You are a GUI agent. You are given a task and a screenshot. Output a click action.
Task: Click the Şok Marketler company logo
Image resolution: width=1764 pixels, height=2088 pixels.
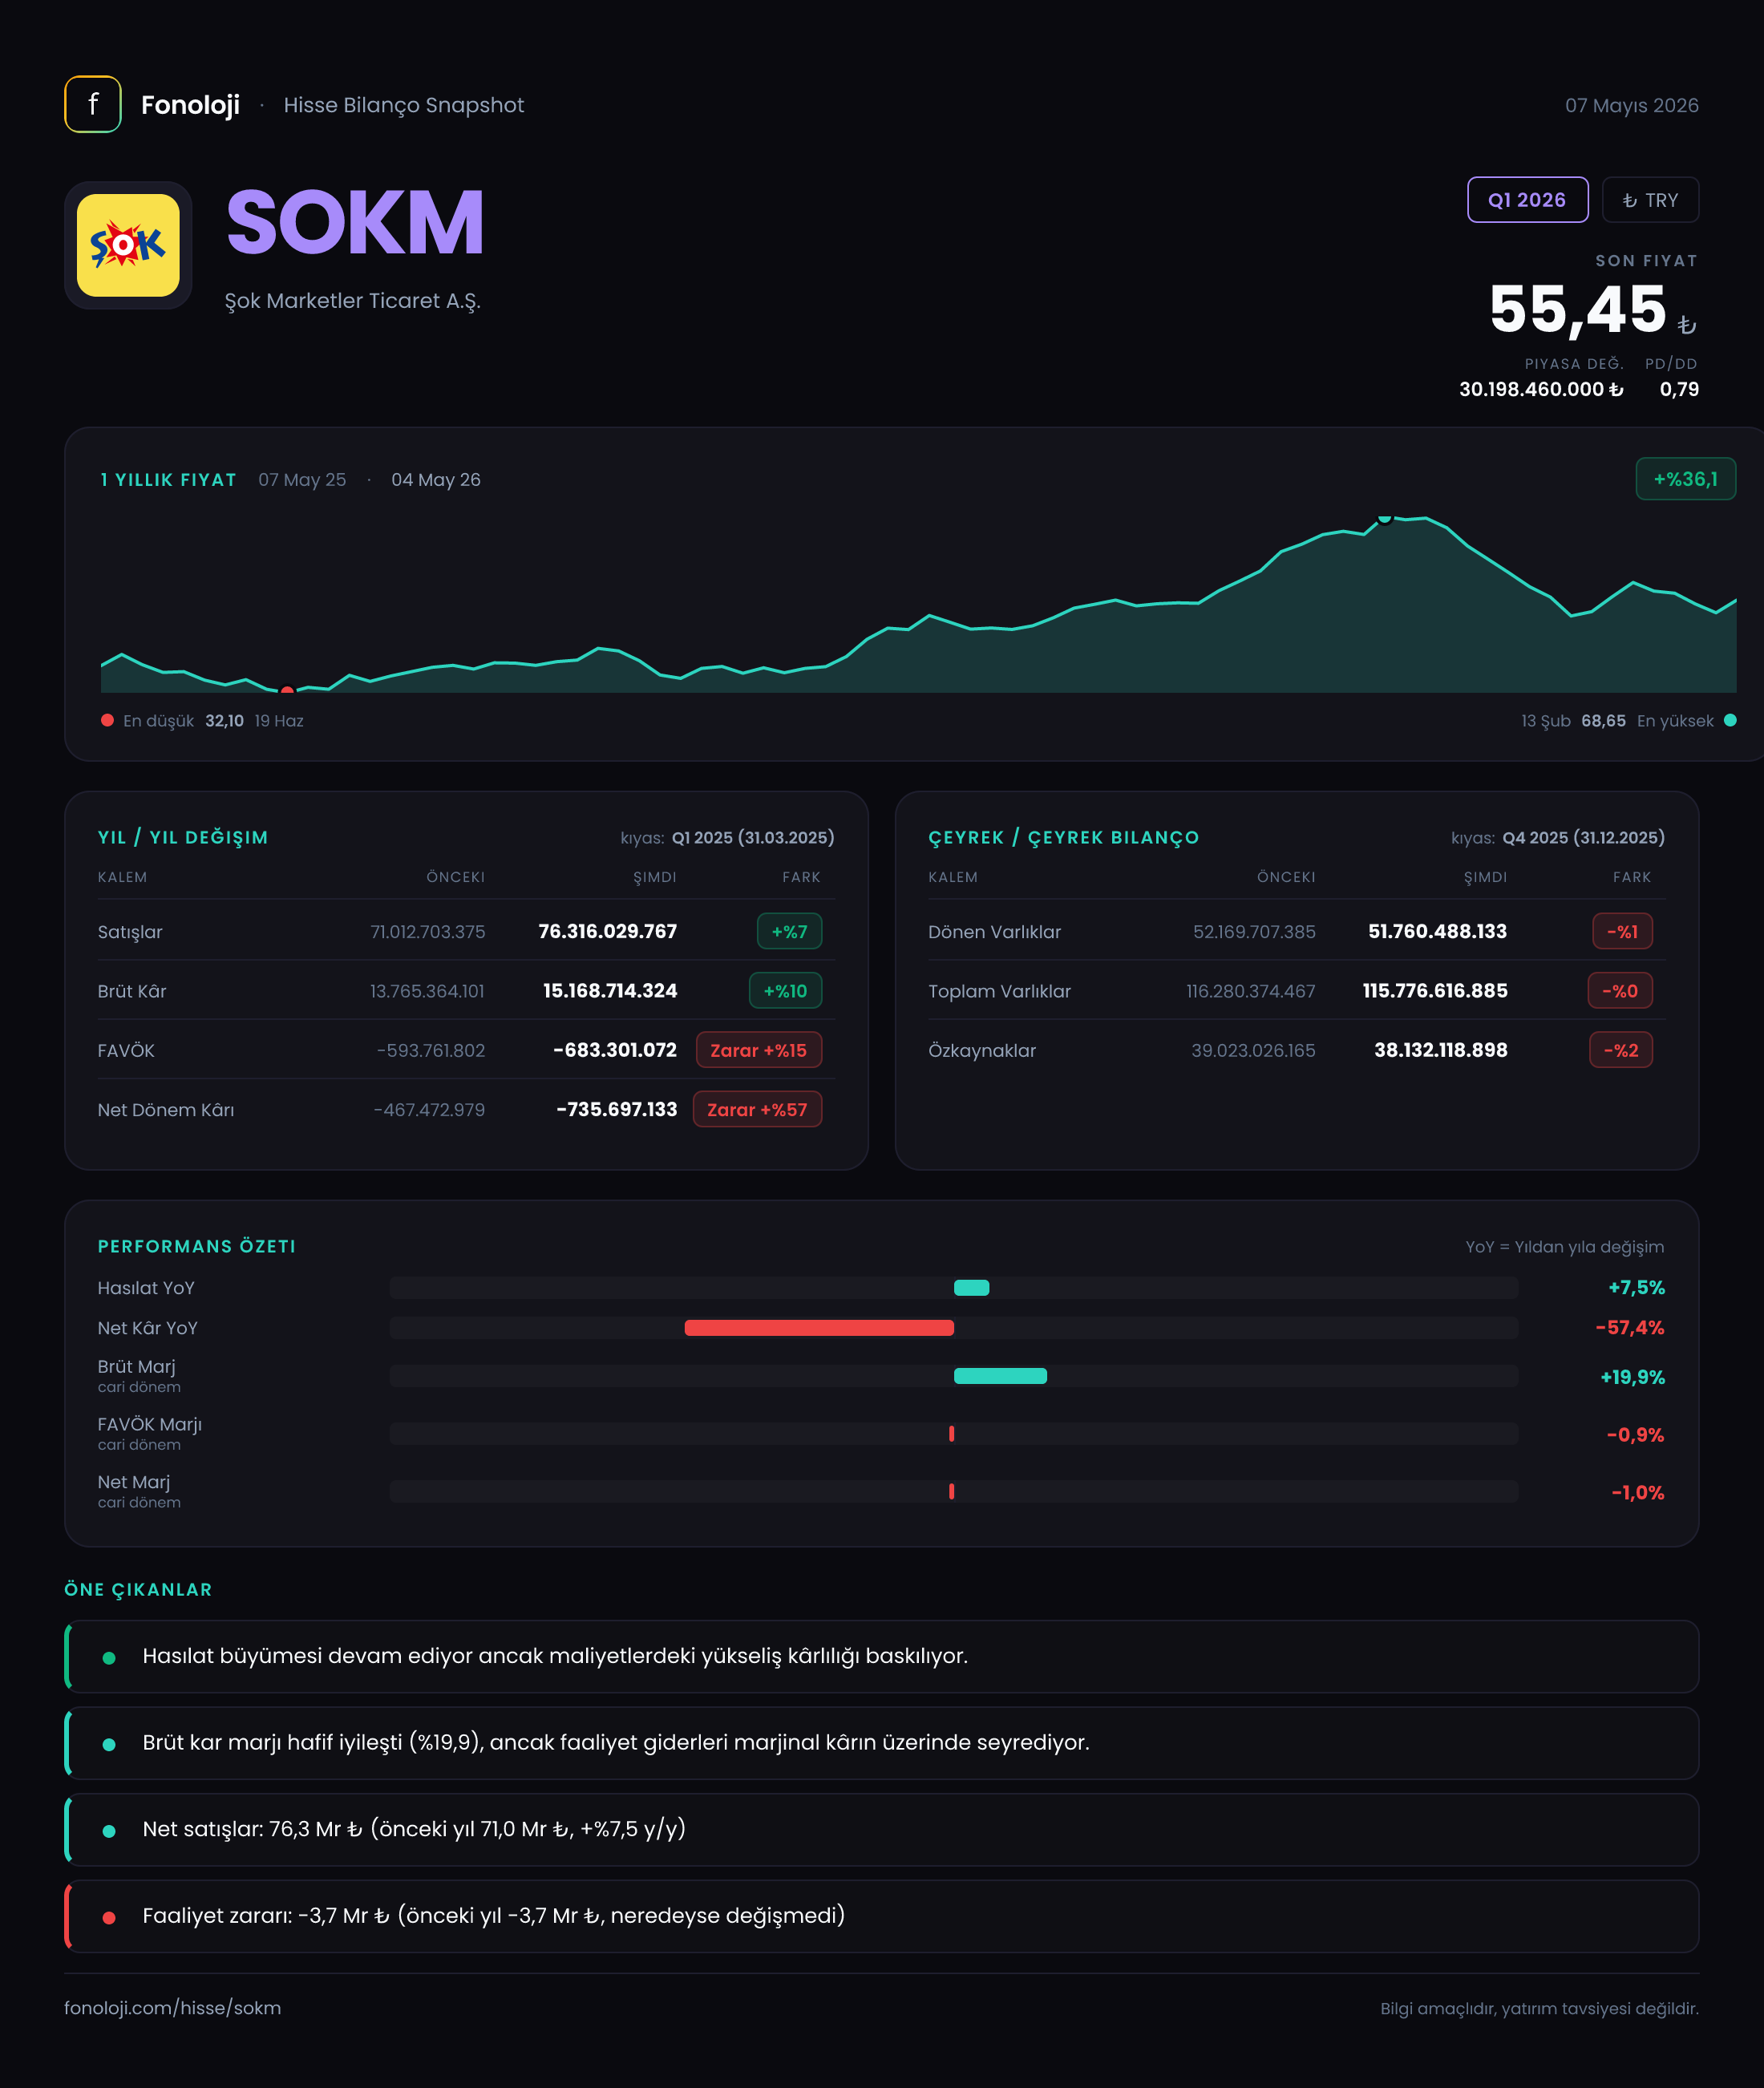pyautogui.click(x=128, y=245)
